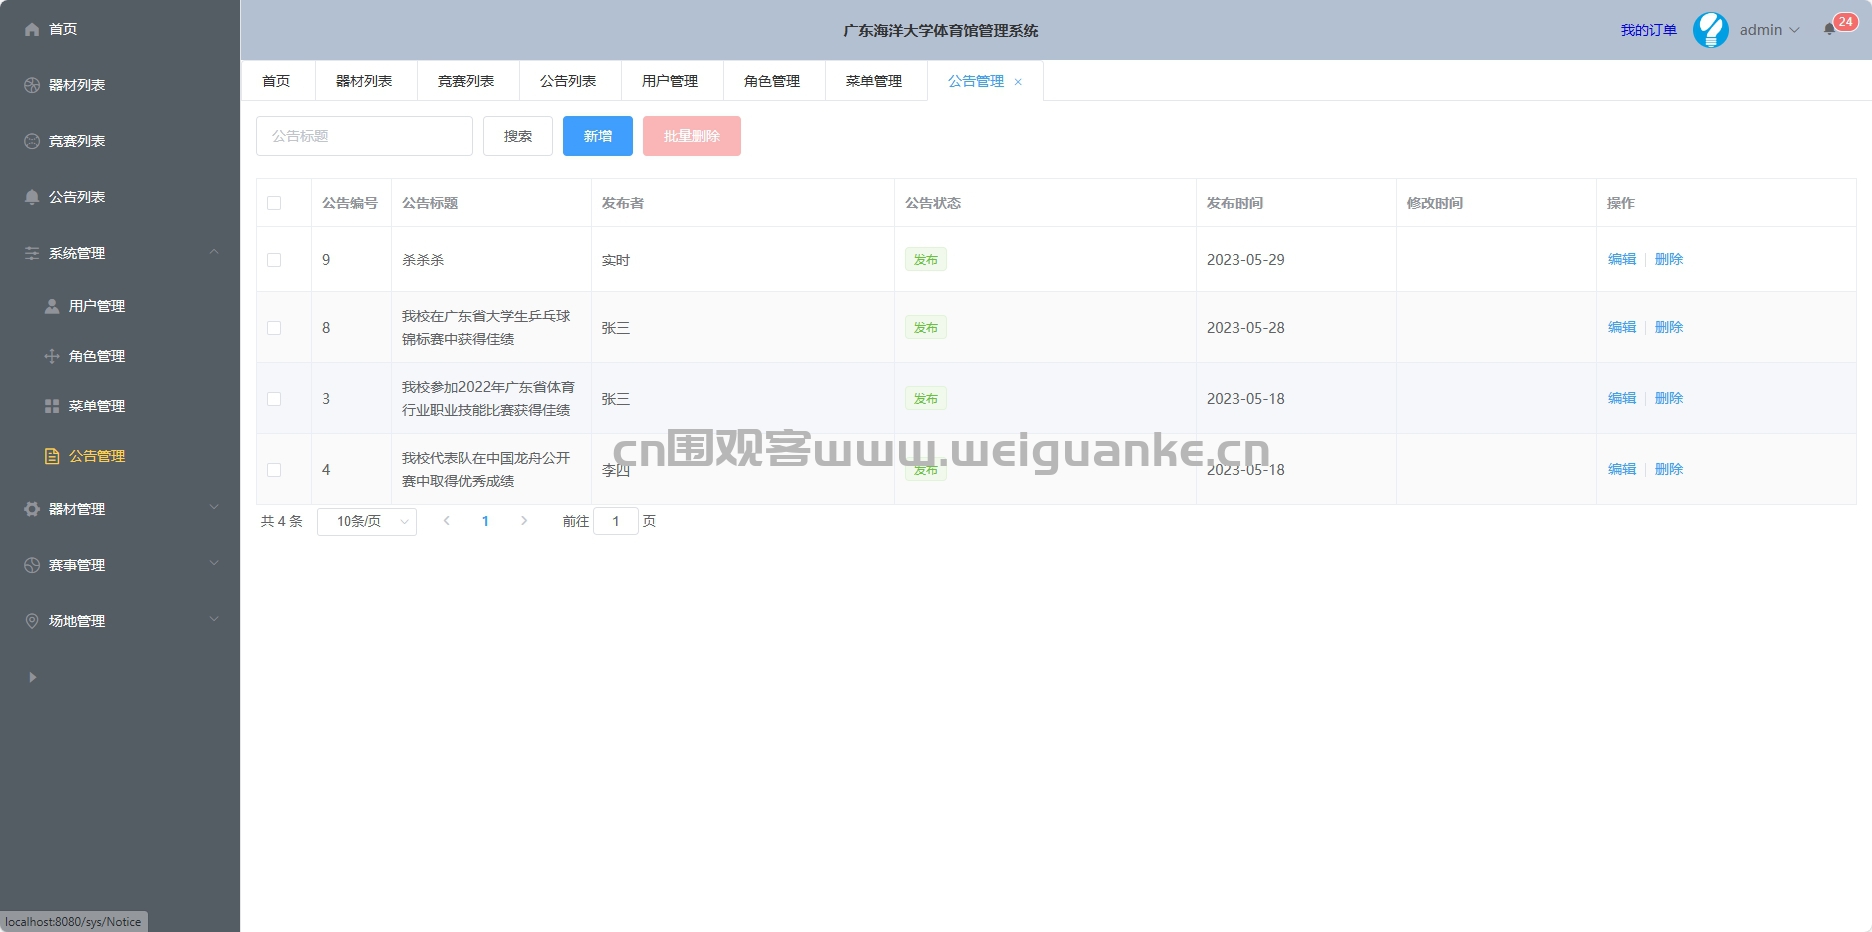Delete notice number 3
This screenshot has height=932, width=1872.
tap(1669, 398)
